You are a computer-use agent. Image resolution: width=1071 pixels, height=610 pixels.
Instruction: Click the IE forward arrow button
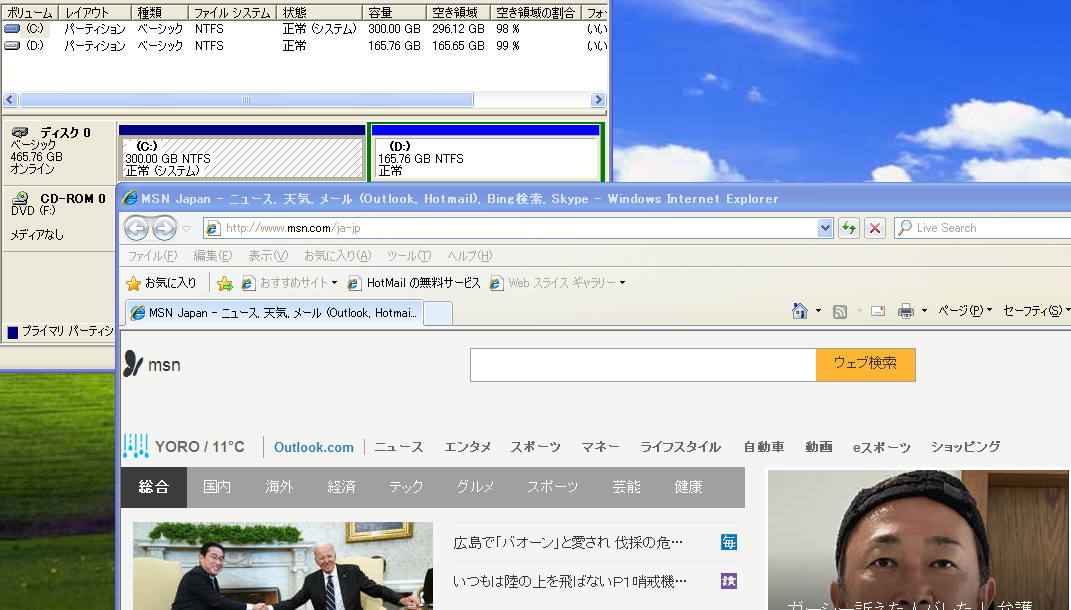tap(164, 228)
